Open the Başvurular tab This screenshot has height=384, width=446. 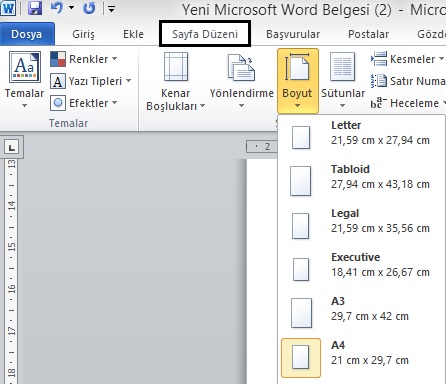pyautogui.click(x=293, y=34)
